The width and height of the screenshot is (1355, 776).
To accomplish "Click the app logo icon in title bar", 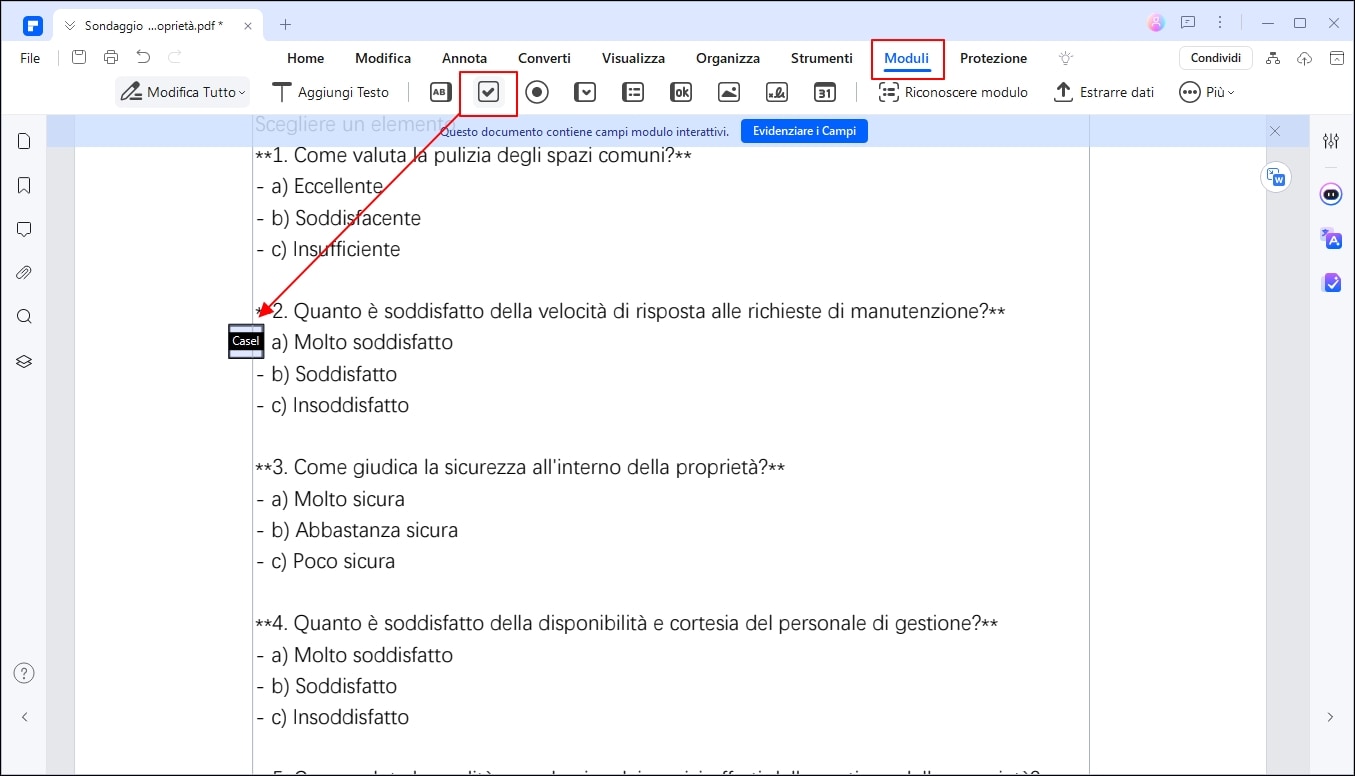I will 33,24.
